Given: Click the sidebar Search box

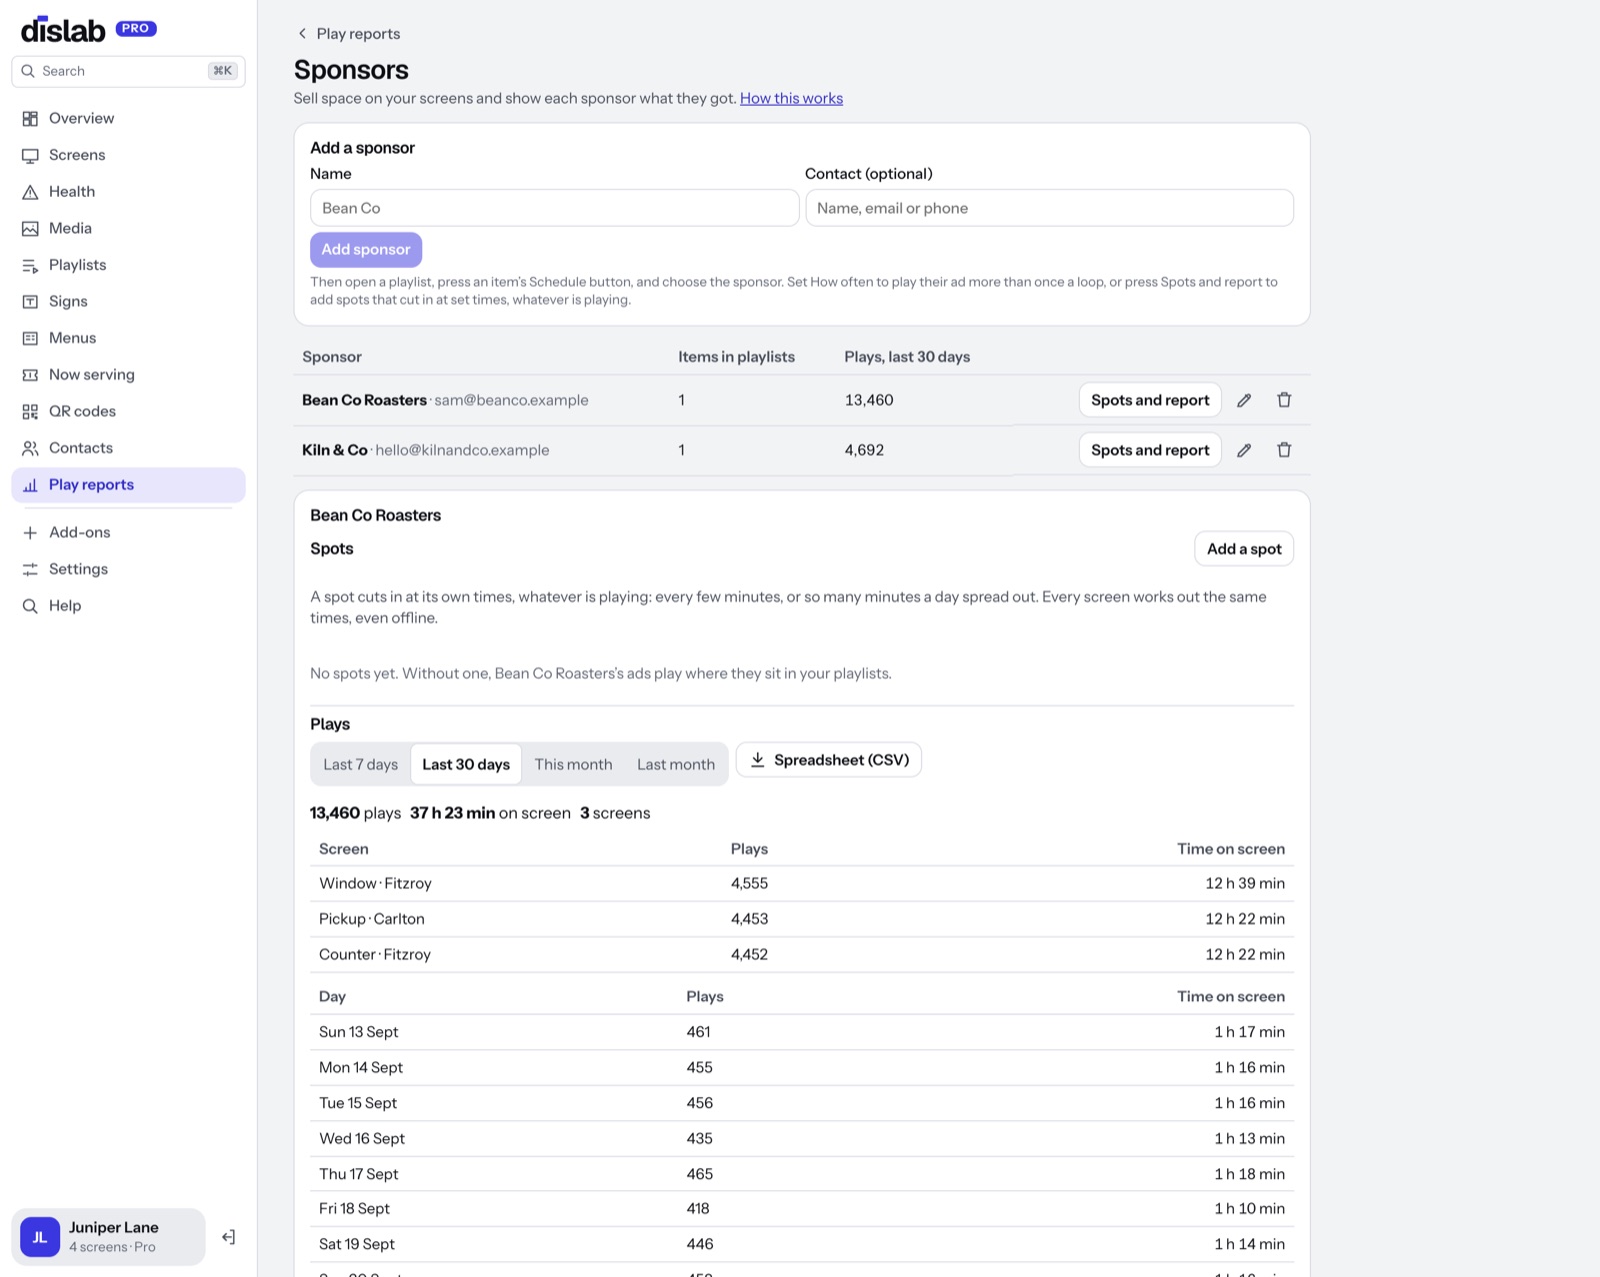Looking at the screenshot, I should 128,71.
